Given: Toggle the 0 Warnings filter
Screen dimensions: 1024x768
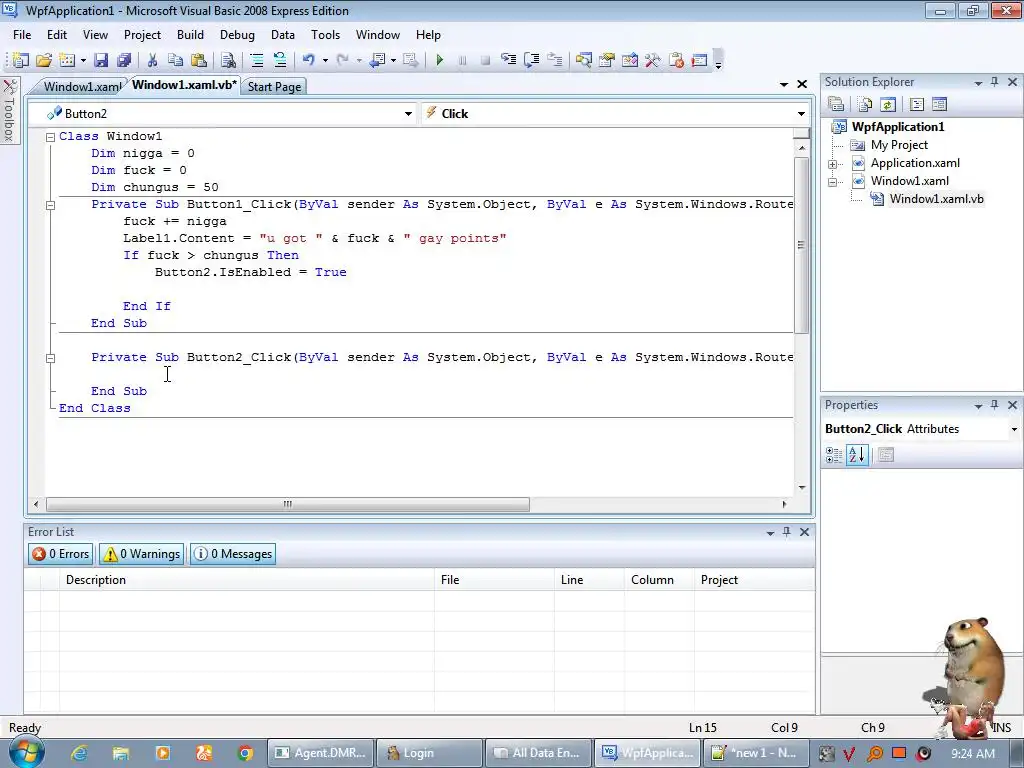Looking at the screenshot, I should [142, 554].
